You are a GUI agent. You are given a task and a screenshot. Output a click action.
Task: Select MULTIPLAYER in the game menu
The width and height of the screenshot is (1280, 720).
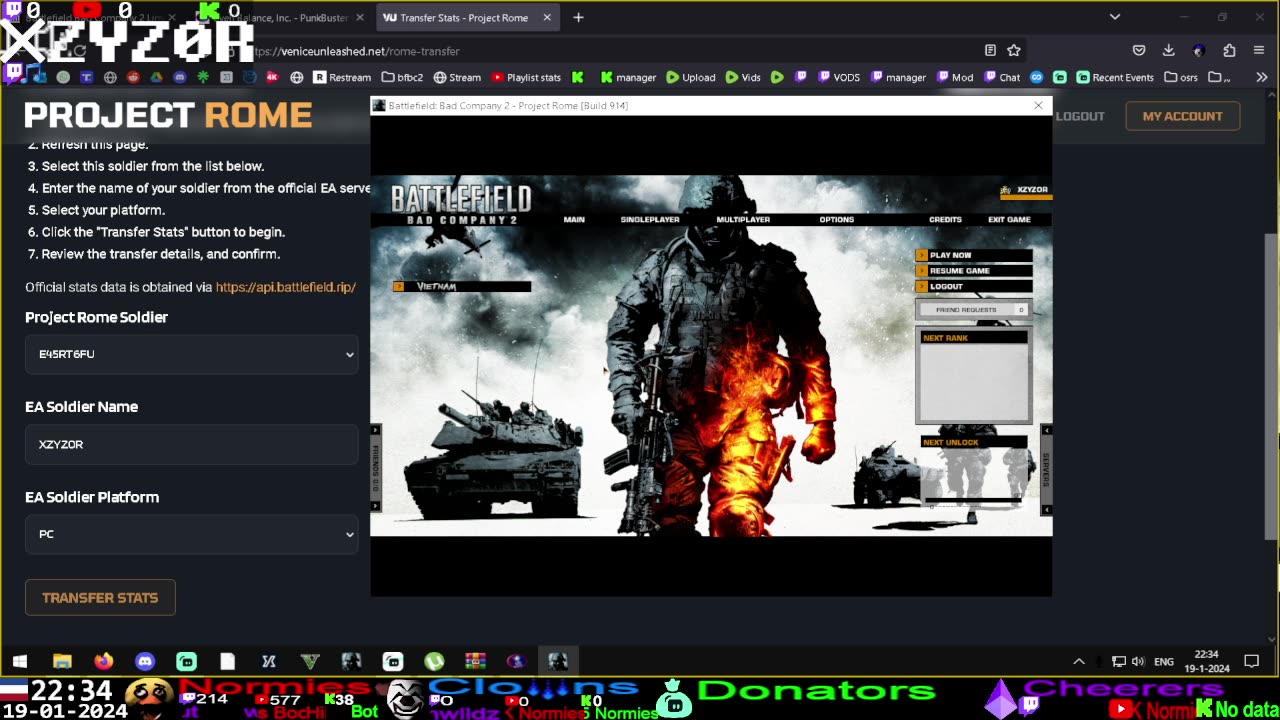click(743, 219)
